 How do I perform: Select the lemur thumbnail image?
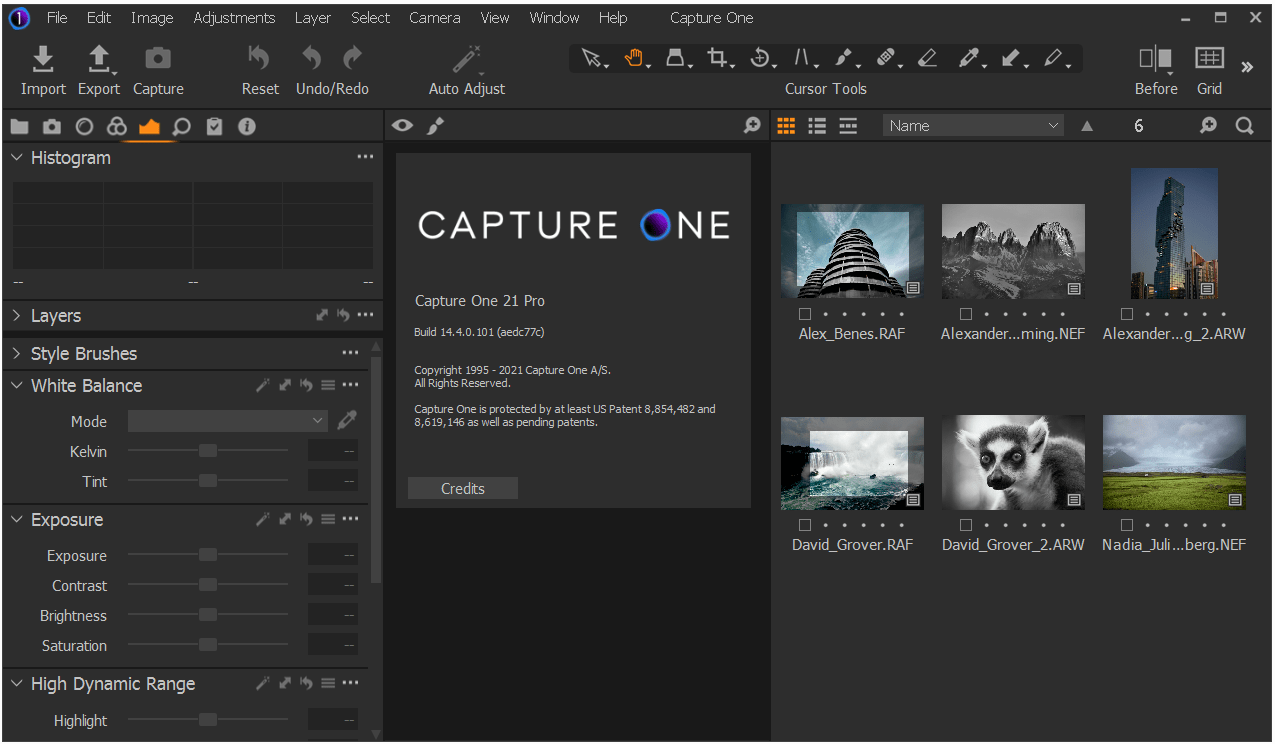pos(1013,463)
